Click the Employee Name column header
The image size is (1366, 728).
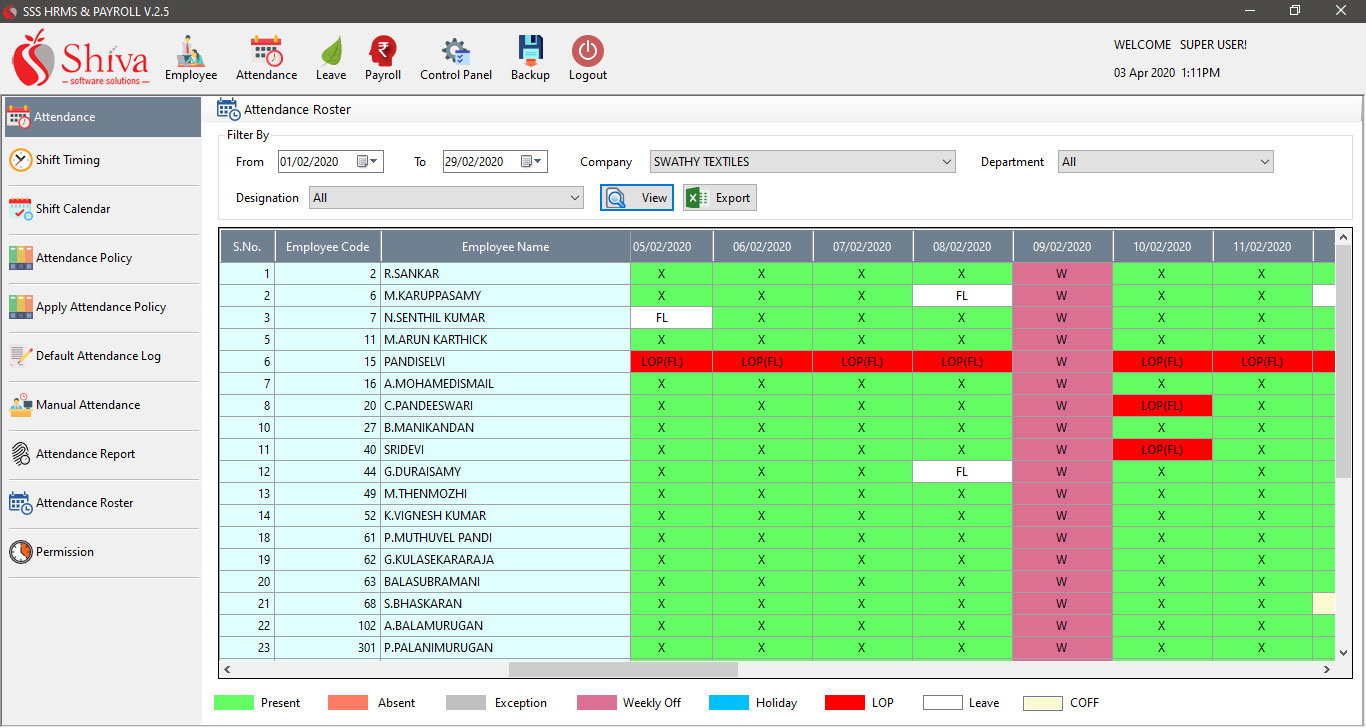(505, 247)
